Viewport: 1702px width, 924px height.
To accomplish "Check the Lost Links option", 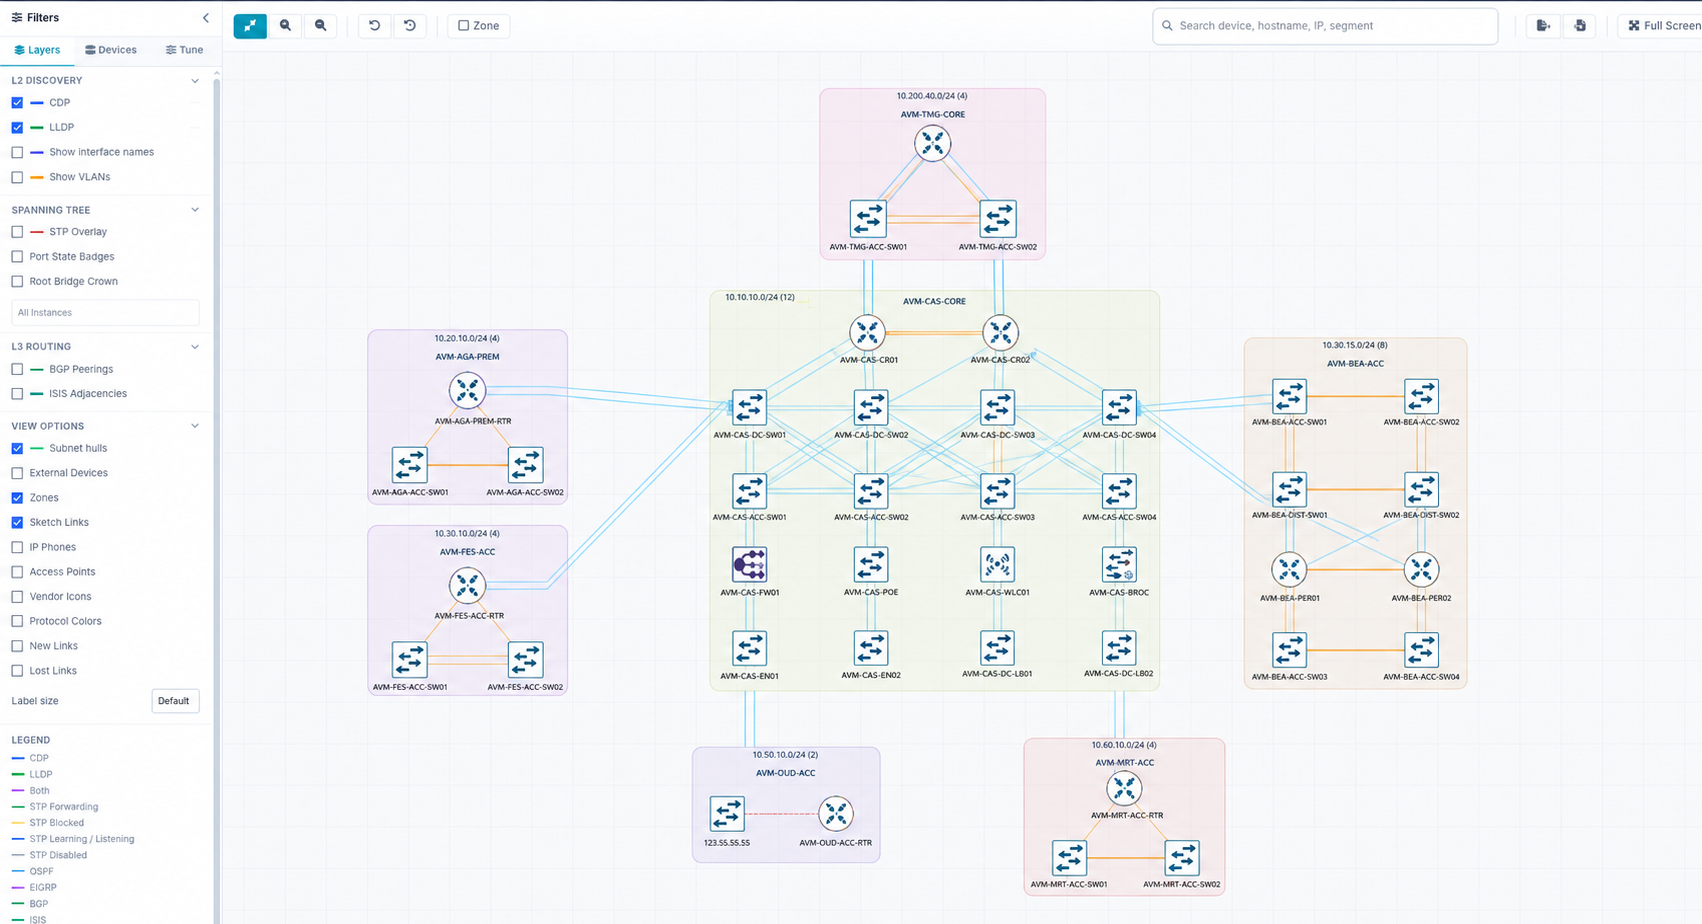I will point(17,671).
